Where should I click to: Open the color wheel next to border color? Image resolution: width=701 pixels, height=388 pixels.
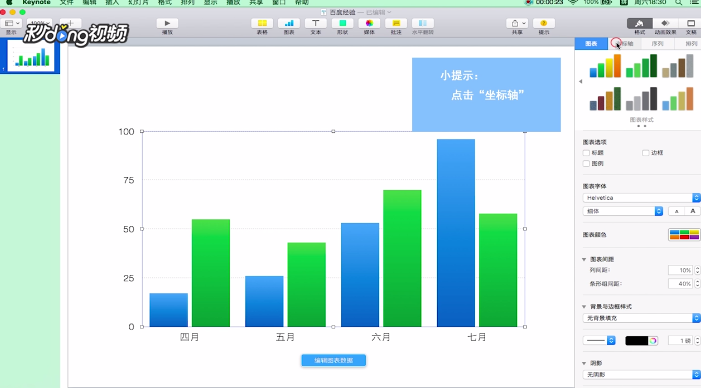click(x=653, y=341)
